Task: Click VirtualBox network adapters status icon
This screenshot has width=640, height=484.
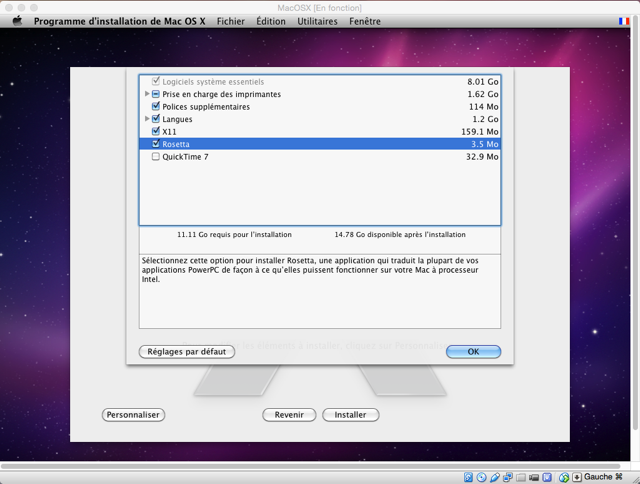Action: point(508,477)
